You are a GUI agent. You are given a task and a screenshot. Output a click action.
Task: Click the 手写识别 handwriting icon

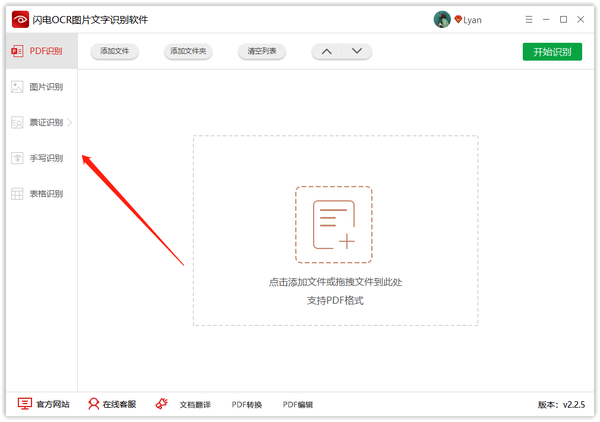click(x=17, y=158)
